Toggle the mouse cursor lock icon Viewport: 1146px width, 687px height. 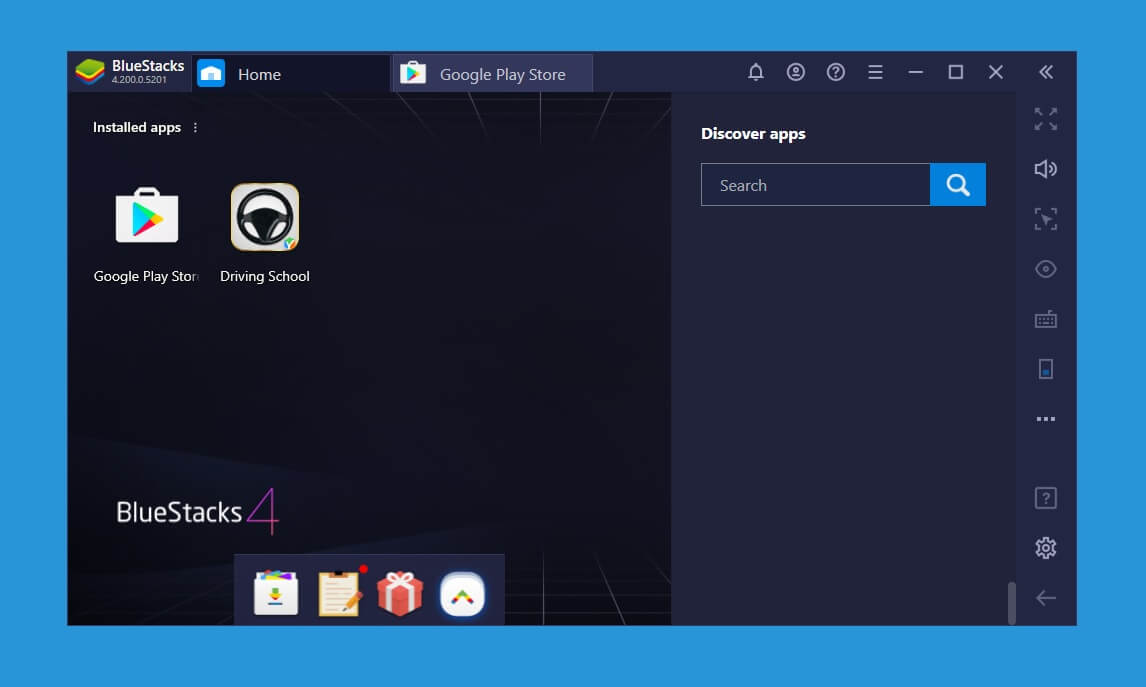point(1046,219)
